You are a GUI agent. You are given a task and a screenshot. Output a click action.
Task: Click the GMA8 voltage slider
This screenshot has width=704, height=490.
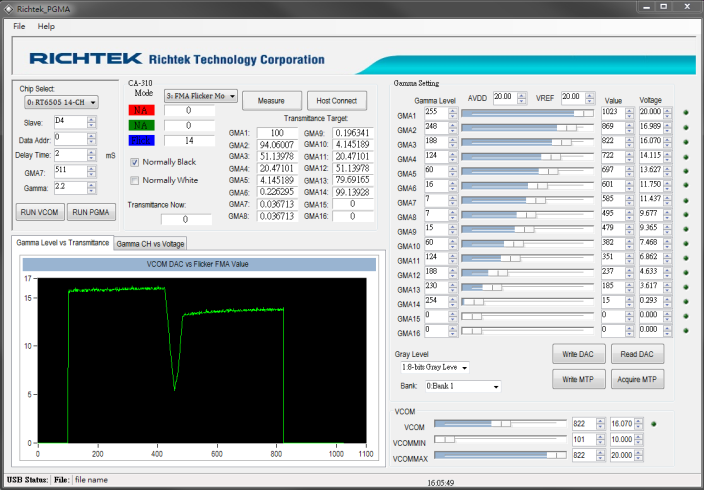527,215
